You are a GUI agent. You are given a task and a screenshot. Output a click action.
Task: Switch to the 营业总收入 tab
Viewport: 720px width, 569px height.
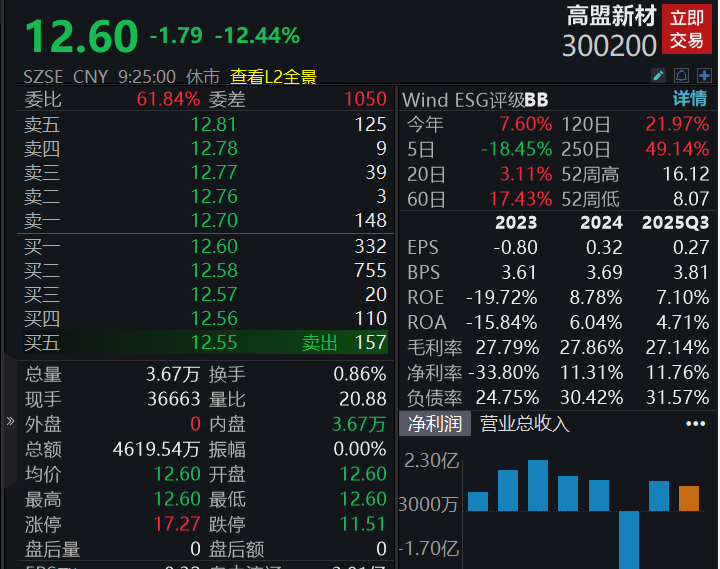[525, 423]
